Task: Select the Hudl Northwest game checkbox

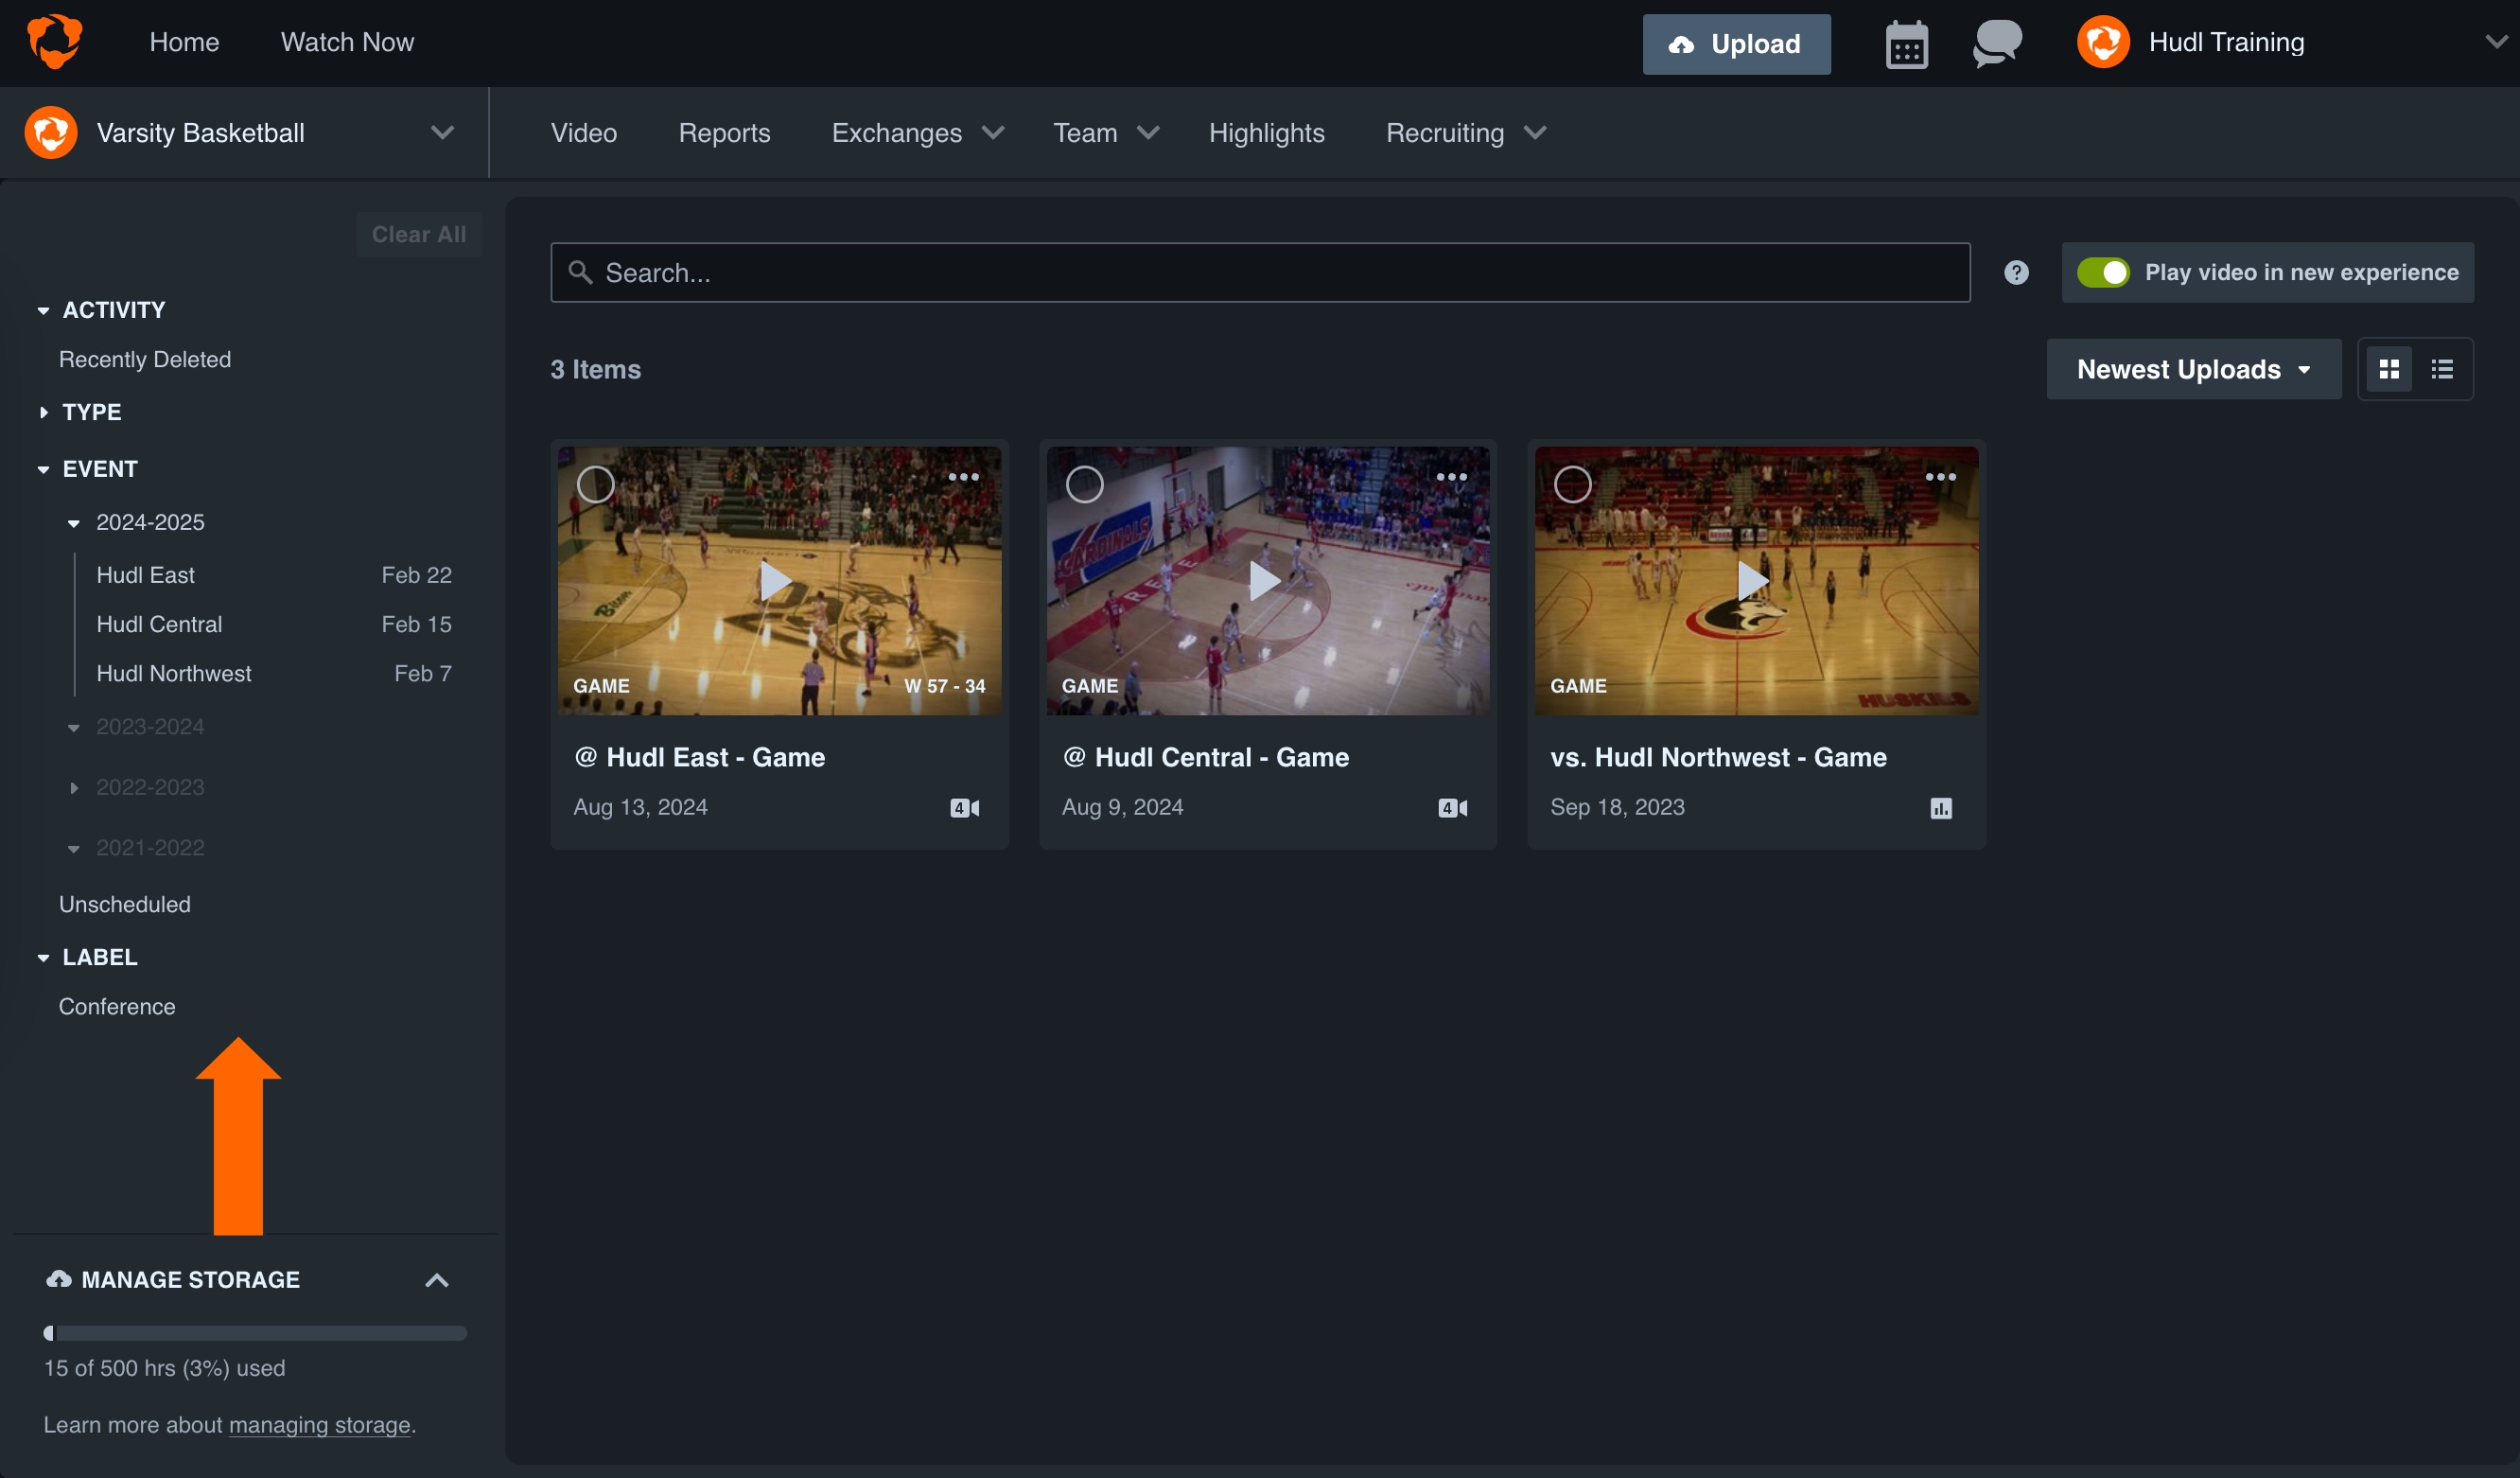Action: [x=1572, y=483]
